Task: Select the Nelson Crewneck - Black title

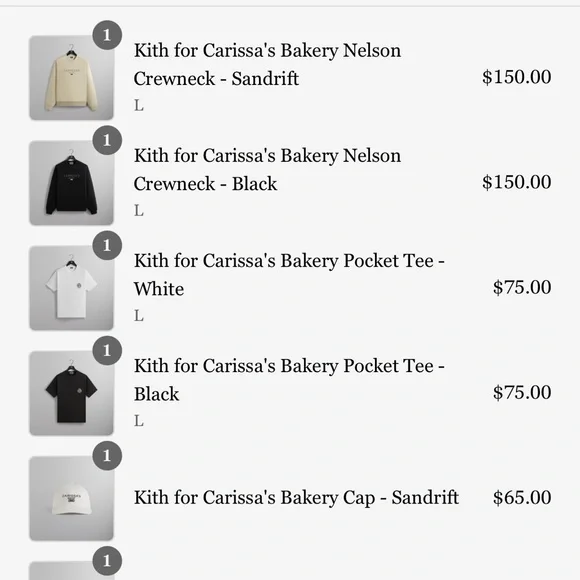Action: [x=267, y=169]
